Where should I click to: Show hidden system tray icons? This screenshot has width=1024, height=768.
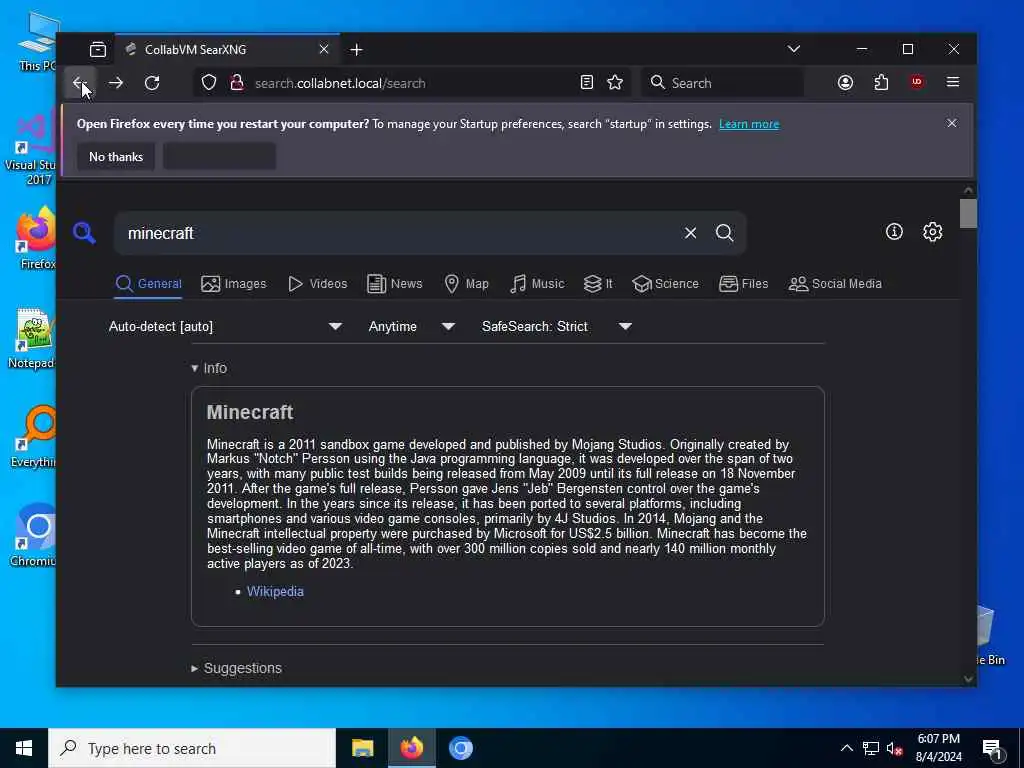[846, 748]
